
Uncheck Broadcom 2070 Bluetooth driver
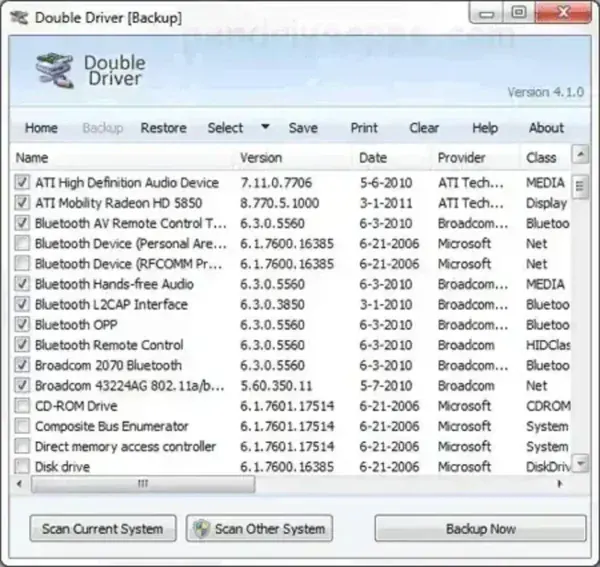click(22, 365)
